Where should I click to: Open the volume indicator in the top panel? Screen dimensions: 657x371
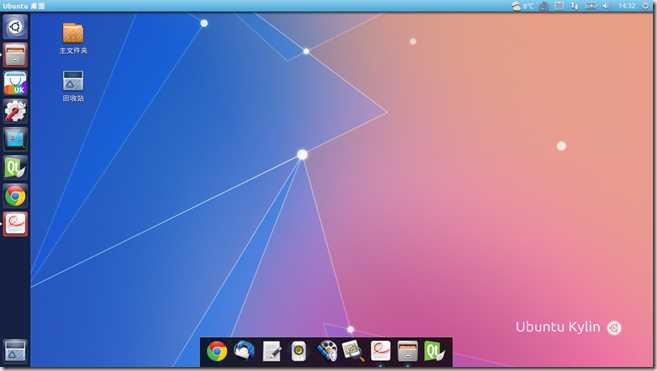coord(605,5)
